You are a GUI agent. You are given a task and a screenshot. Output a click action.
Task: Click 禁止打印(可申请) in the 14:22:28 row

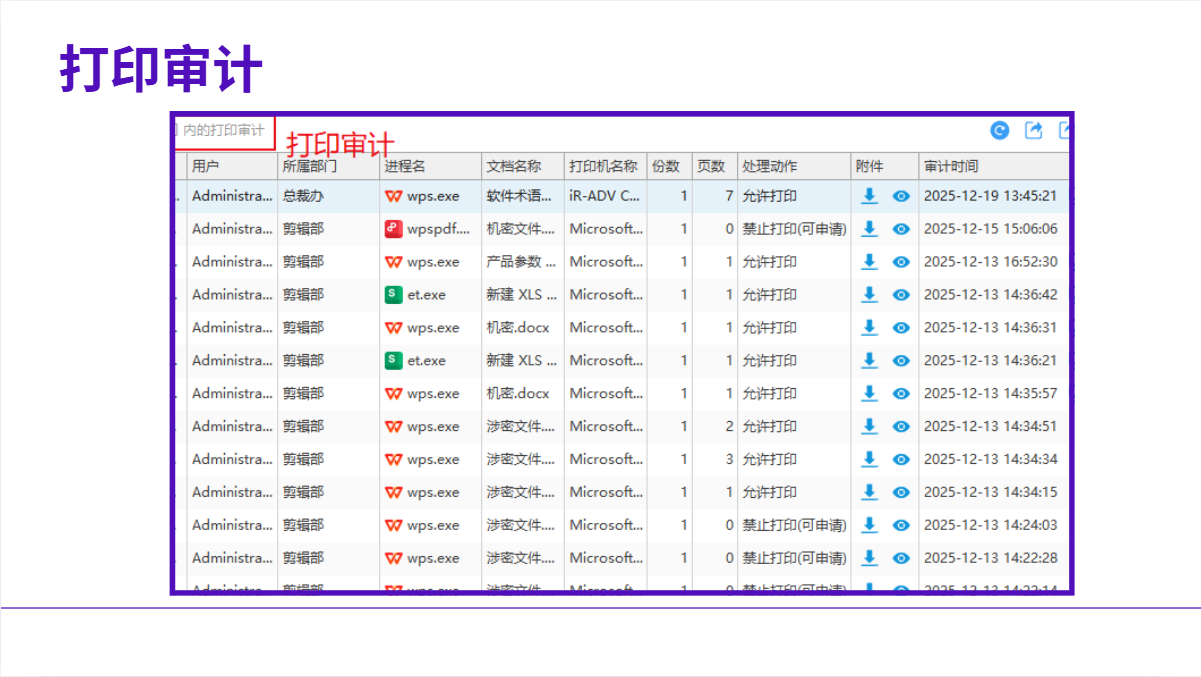794,558
